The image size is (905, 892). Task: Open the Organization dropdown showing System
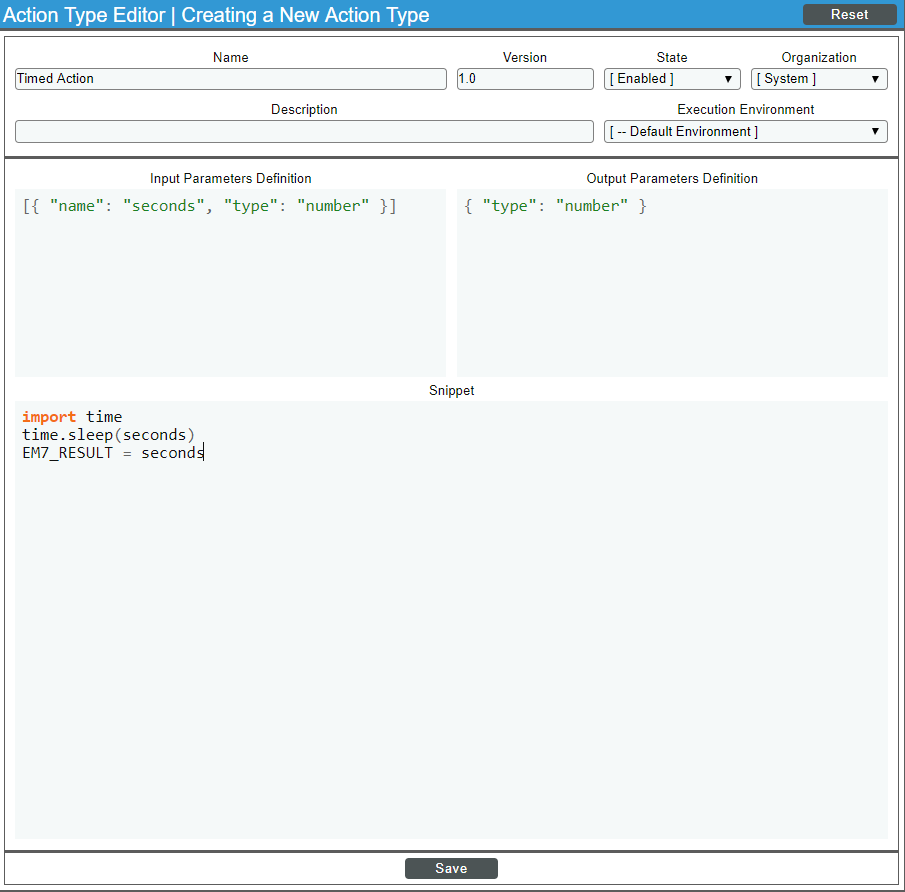818,79
